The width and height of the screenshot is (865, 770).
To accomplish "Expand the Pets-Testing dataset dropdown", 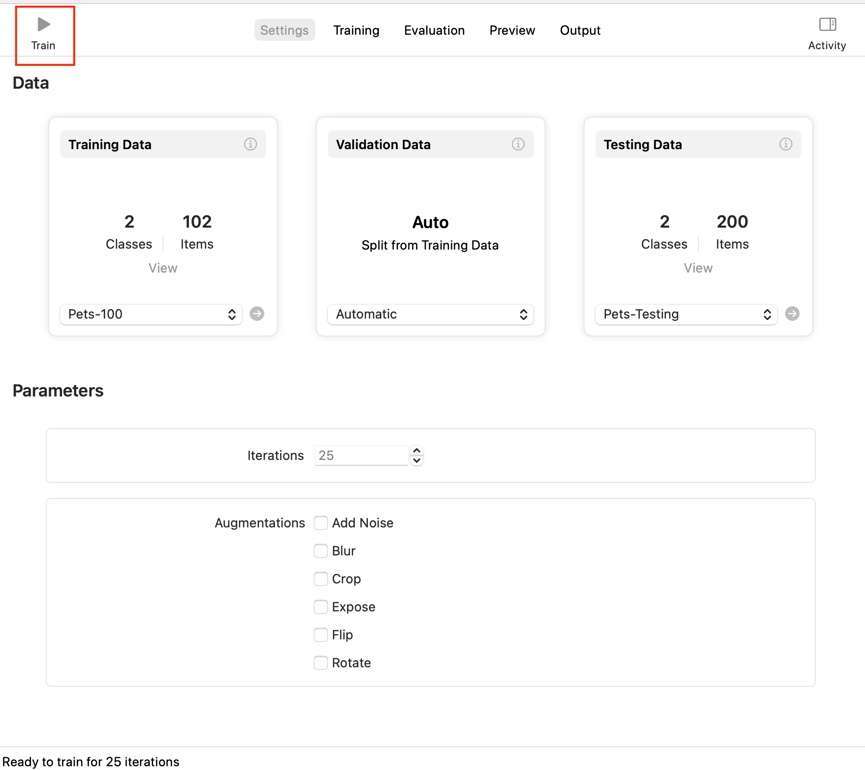I will [x=687, y=314].
